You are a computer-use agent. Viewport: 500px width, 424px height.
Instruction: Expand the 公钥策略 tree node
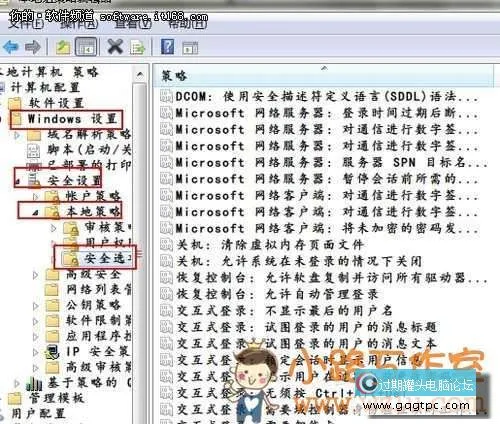pos(35,305)
